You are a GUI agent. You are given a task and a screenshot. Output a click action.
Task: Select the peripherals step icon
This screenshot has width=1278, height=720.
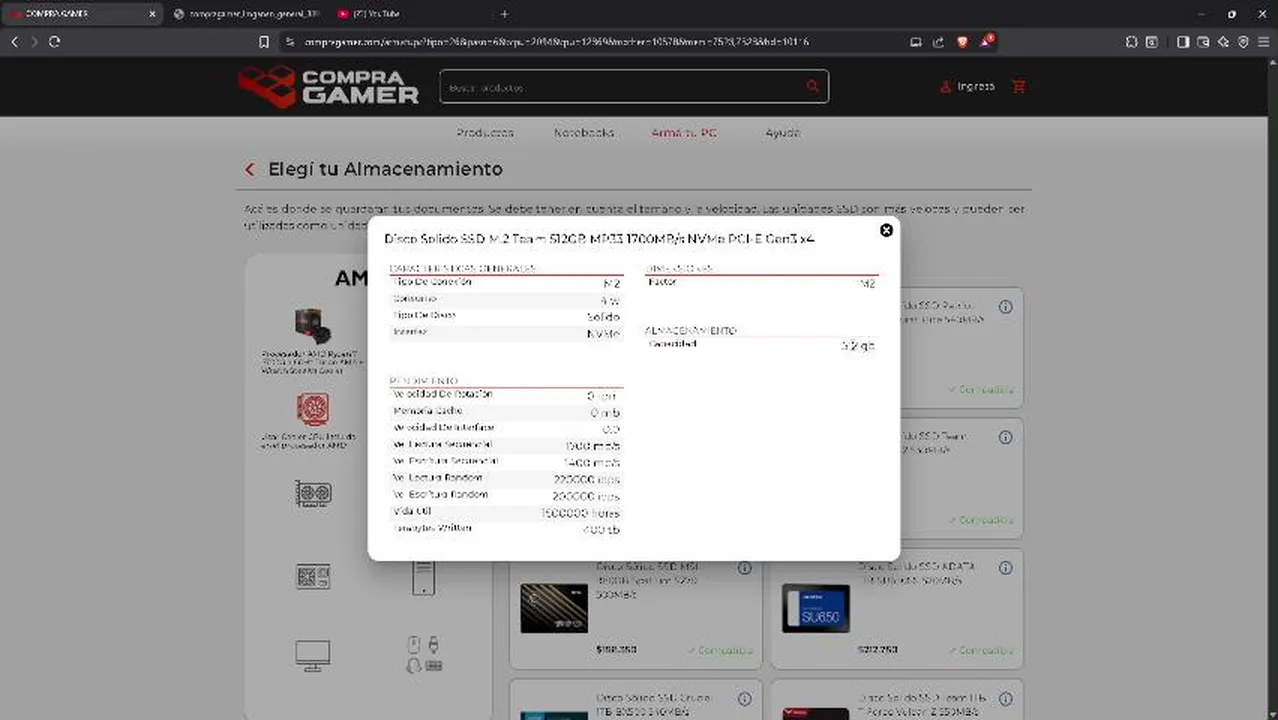coord(424,655)
